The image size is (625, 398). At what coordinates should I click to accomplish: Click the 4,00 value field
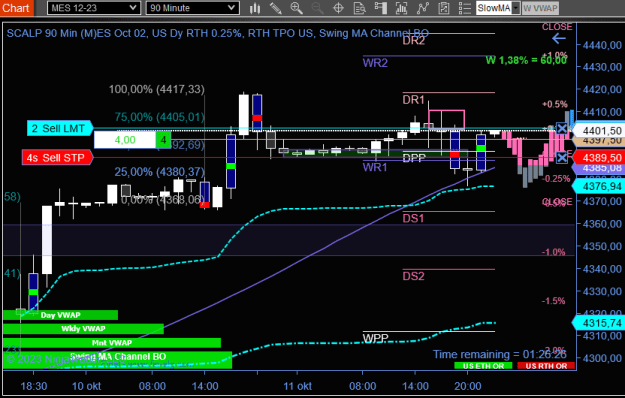125,140
